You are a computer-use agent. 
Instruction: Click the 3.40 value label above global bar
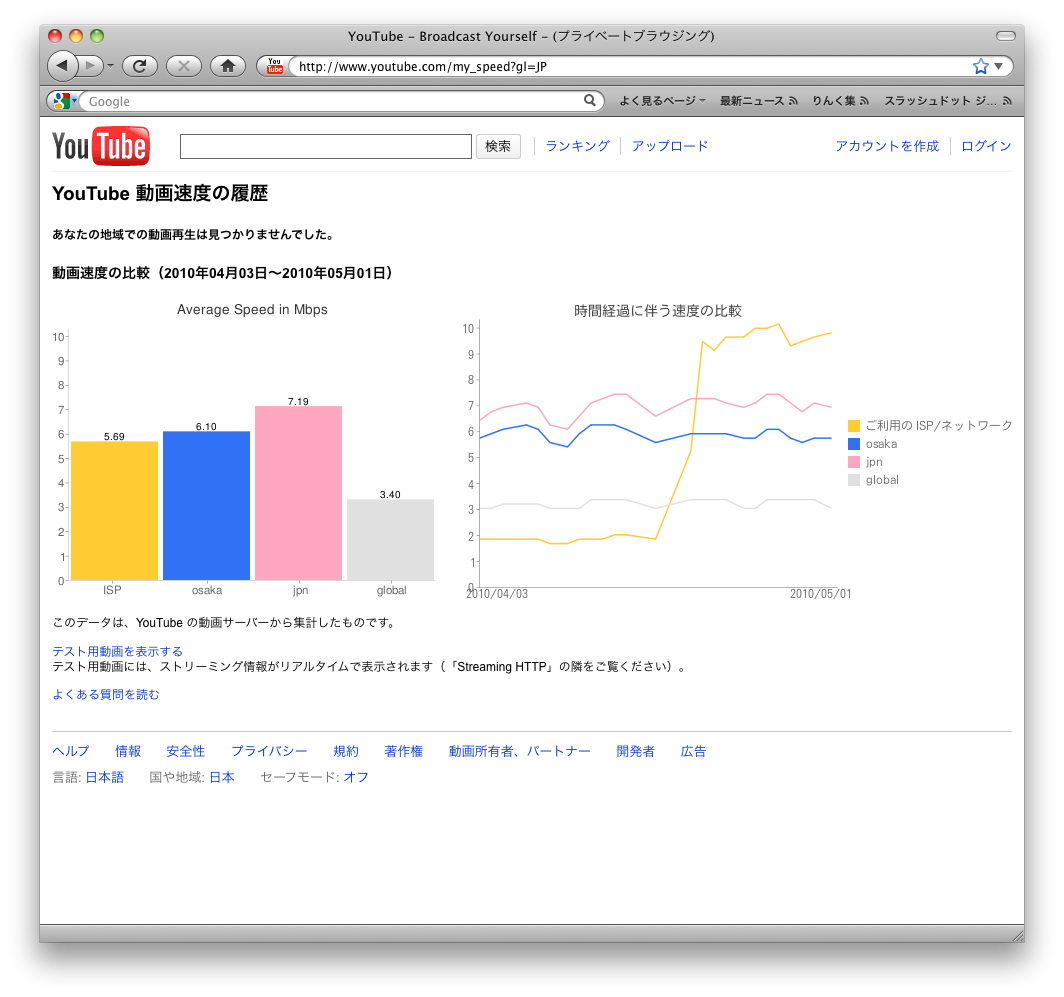click(390, 494)
